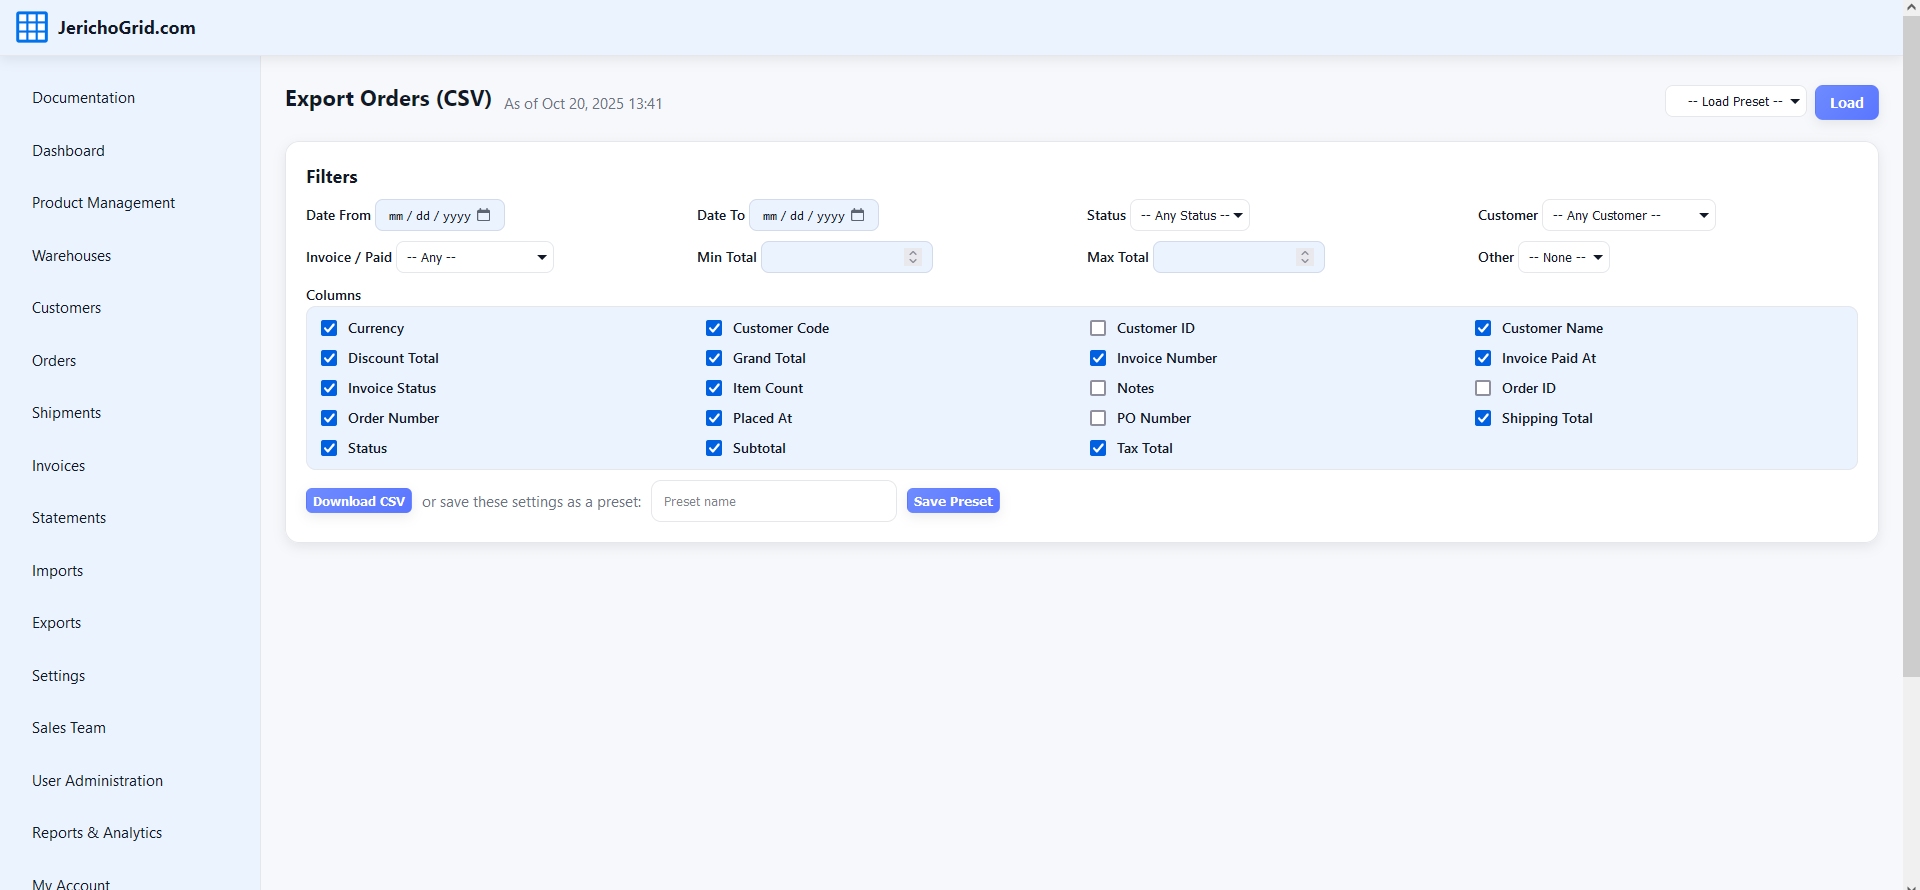Uncheck the Currency column checkbox
The image size is (1920, 890).
point(329,328)
